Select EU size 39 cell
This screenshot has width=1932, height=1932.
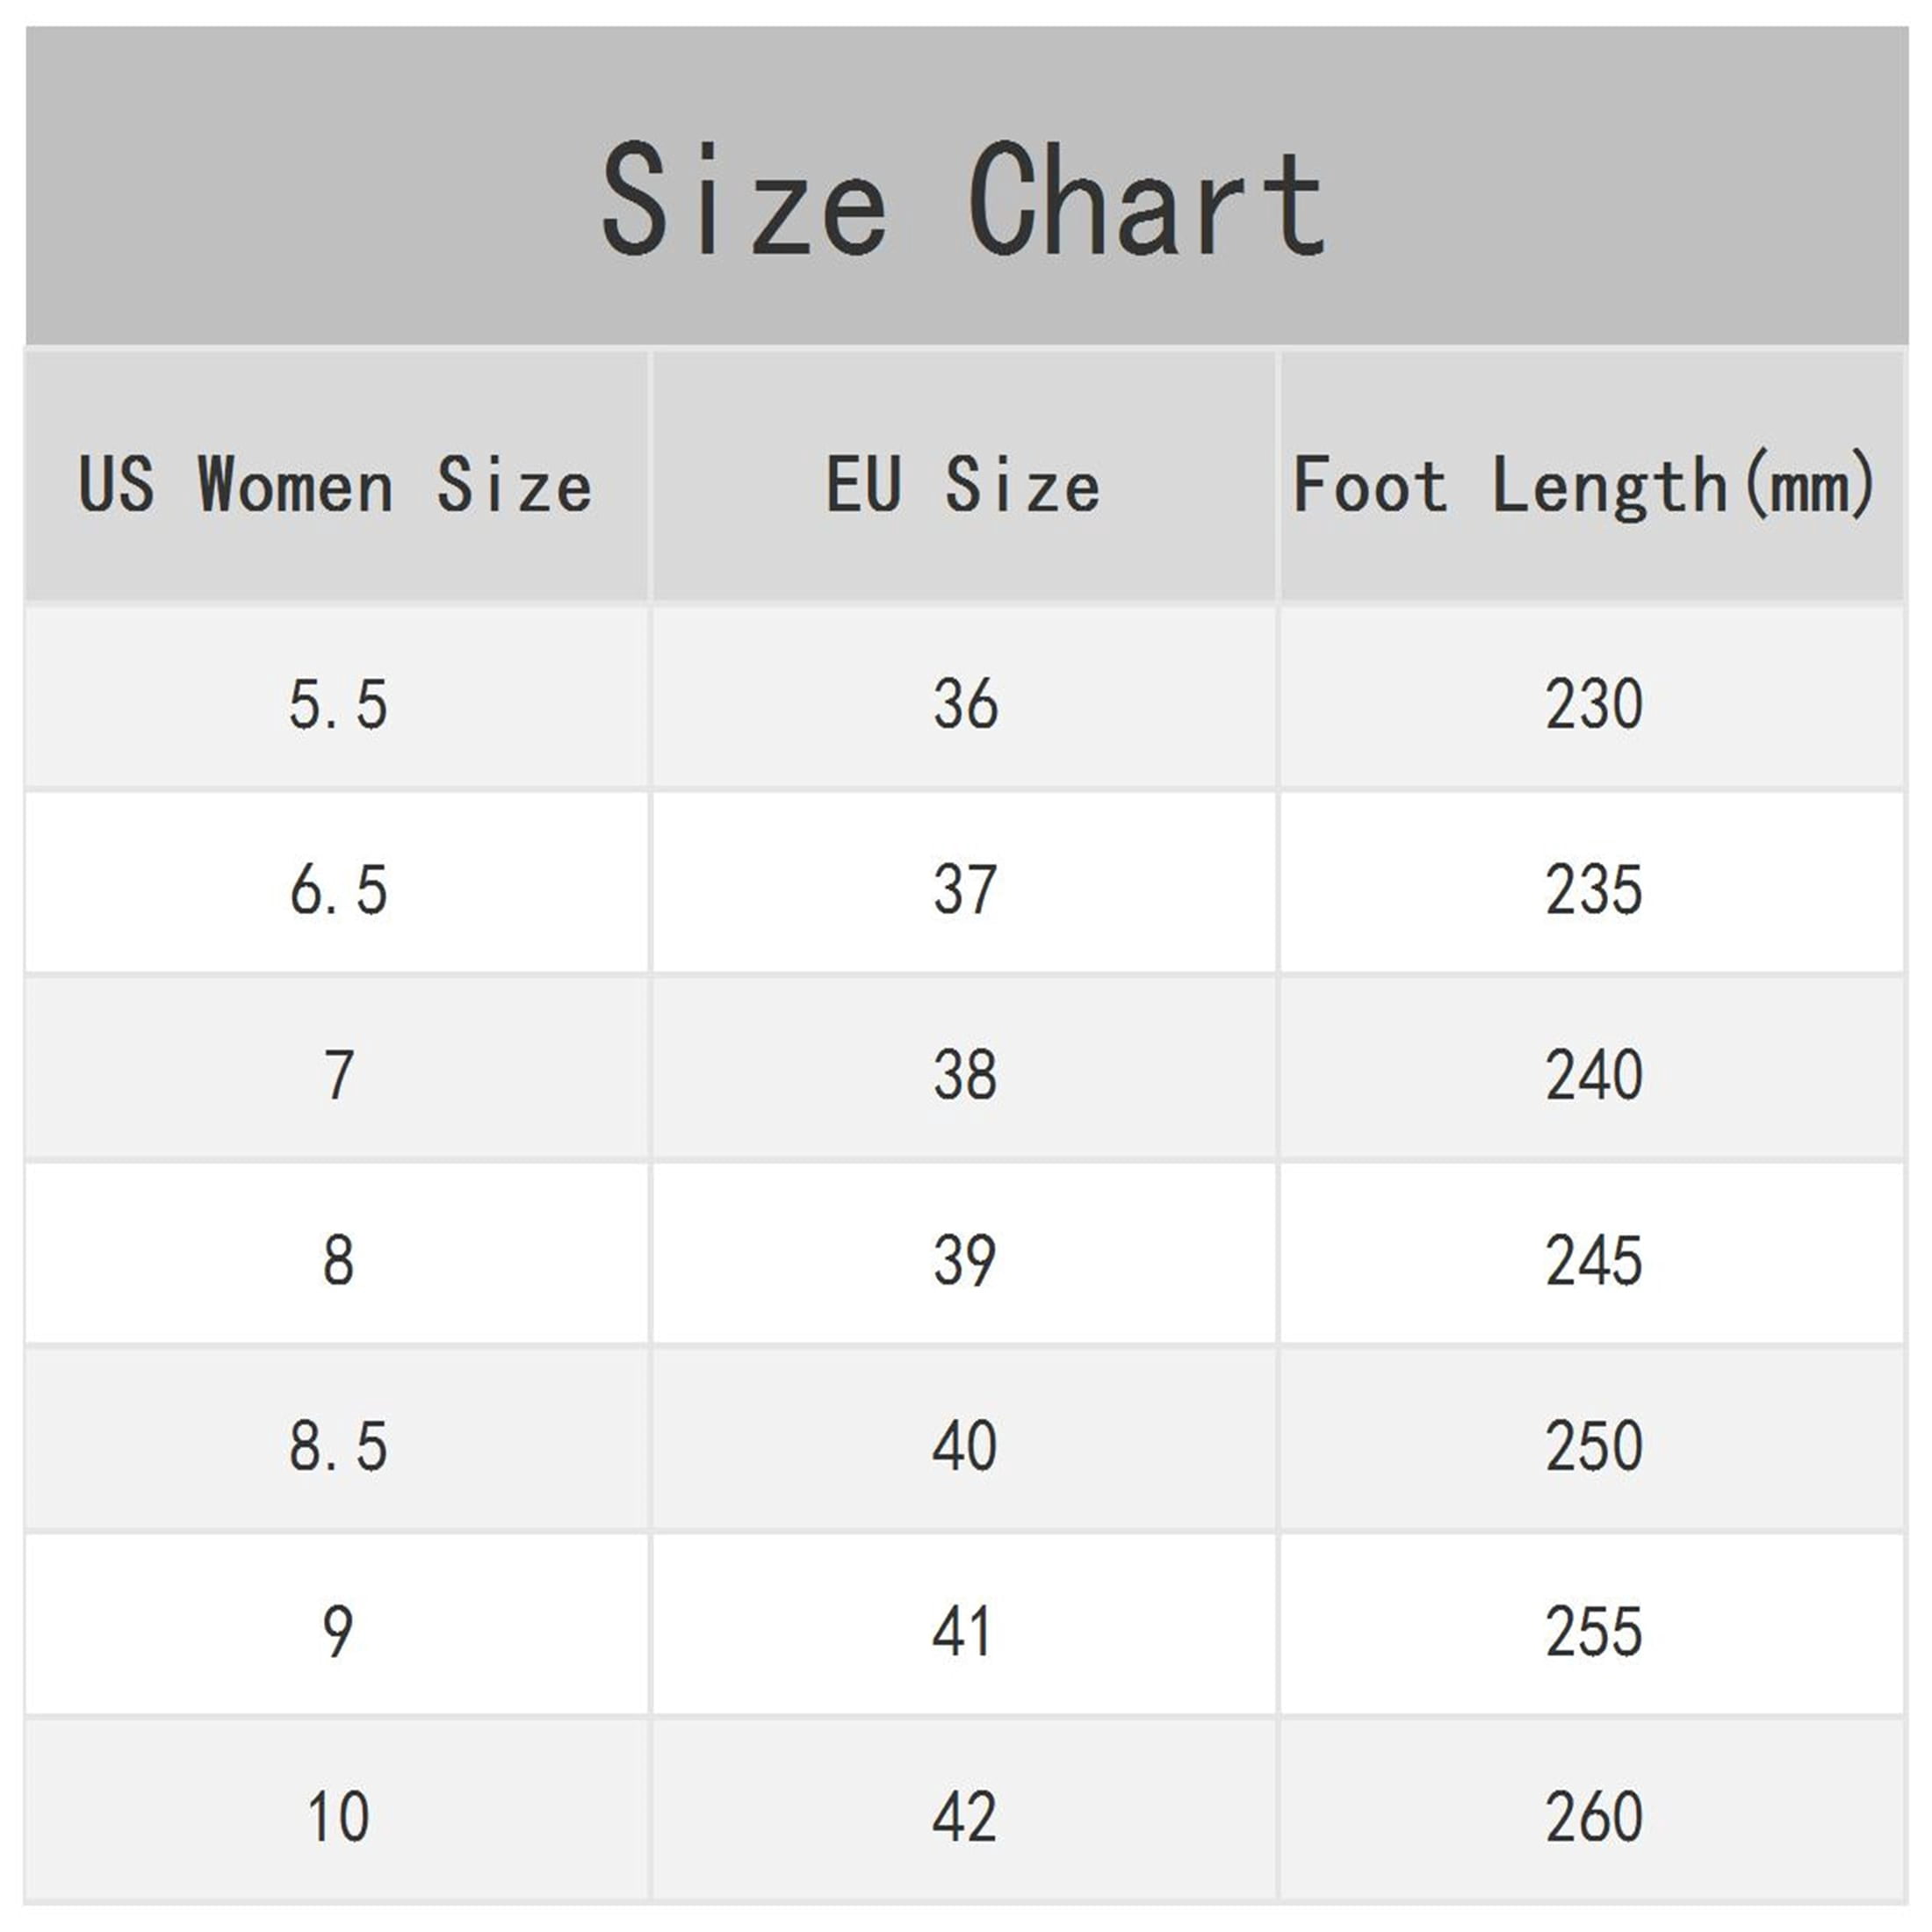[x=964, y=1254]
